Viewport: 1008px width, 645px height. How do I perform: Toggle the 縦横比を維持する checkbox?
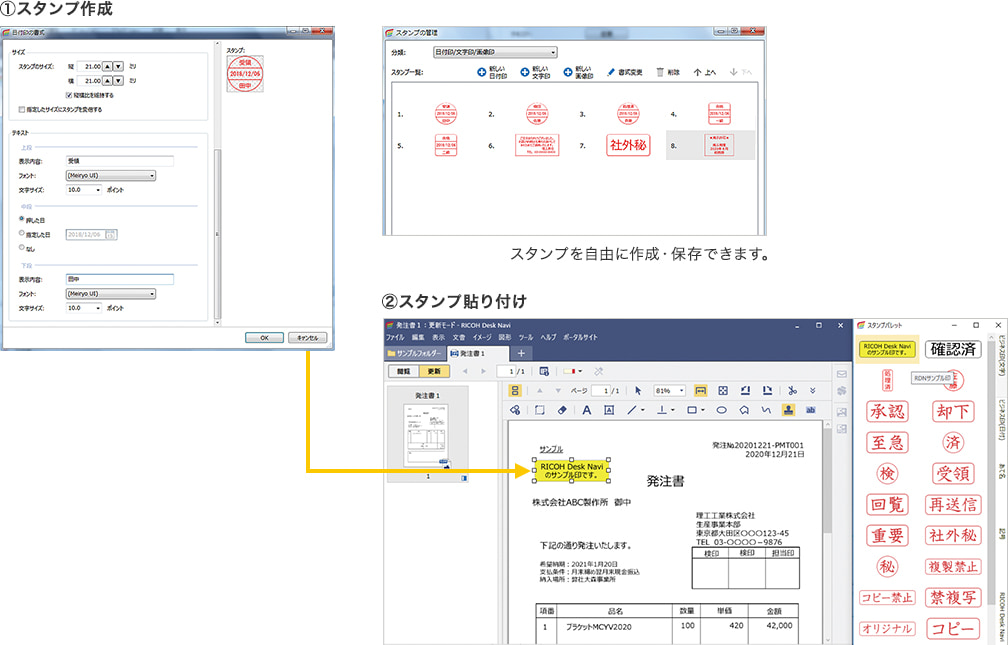[x=67, y=95]
